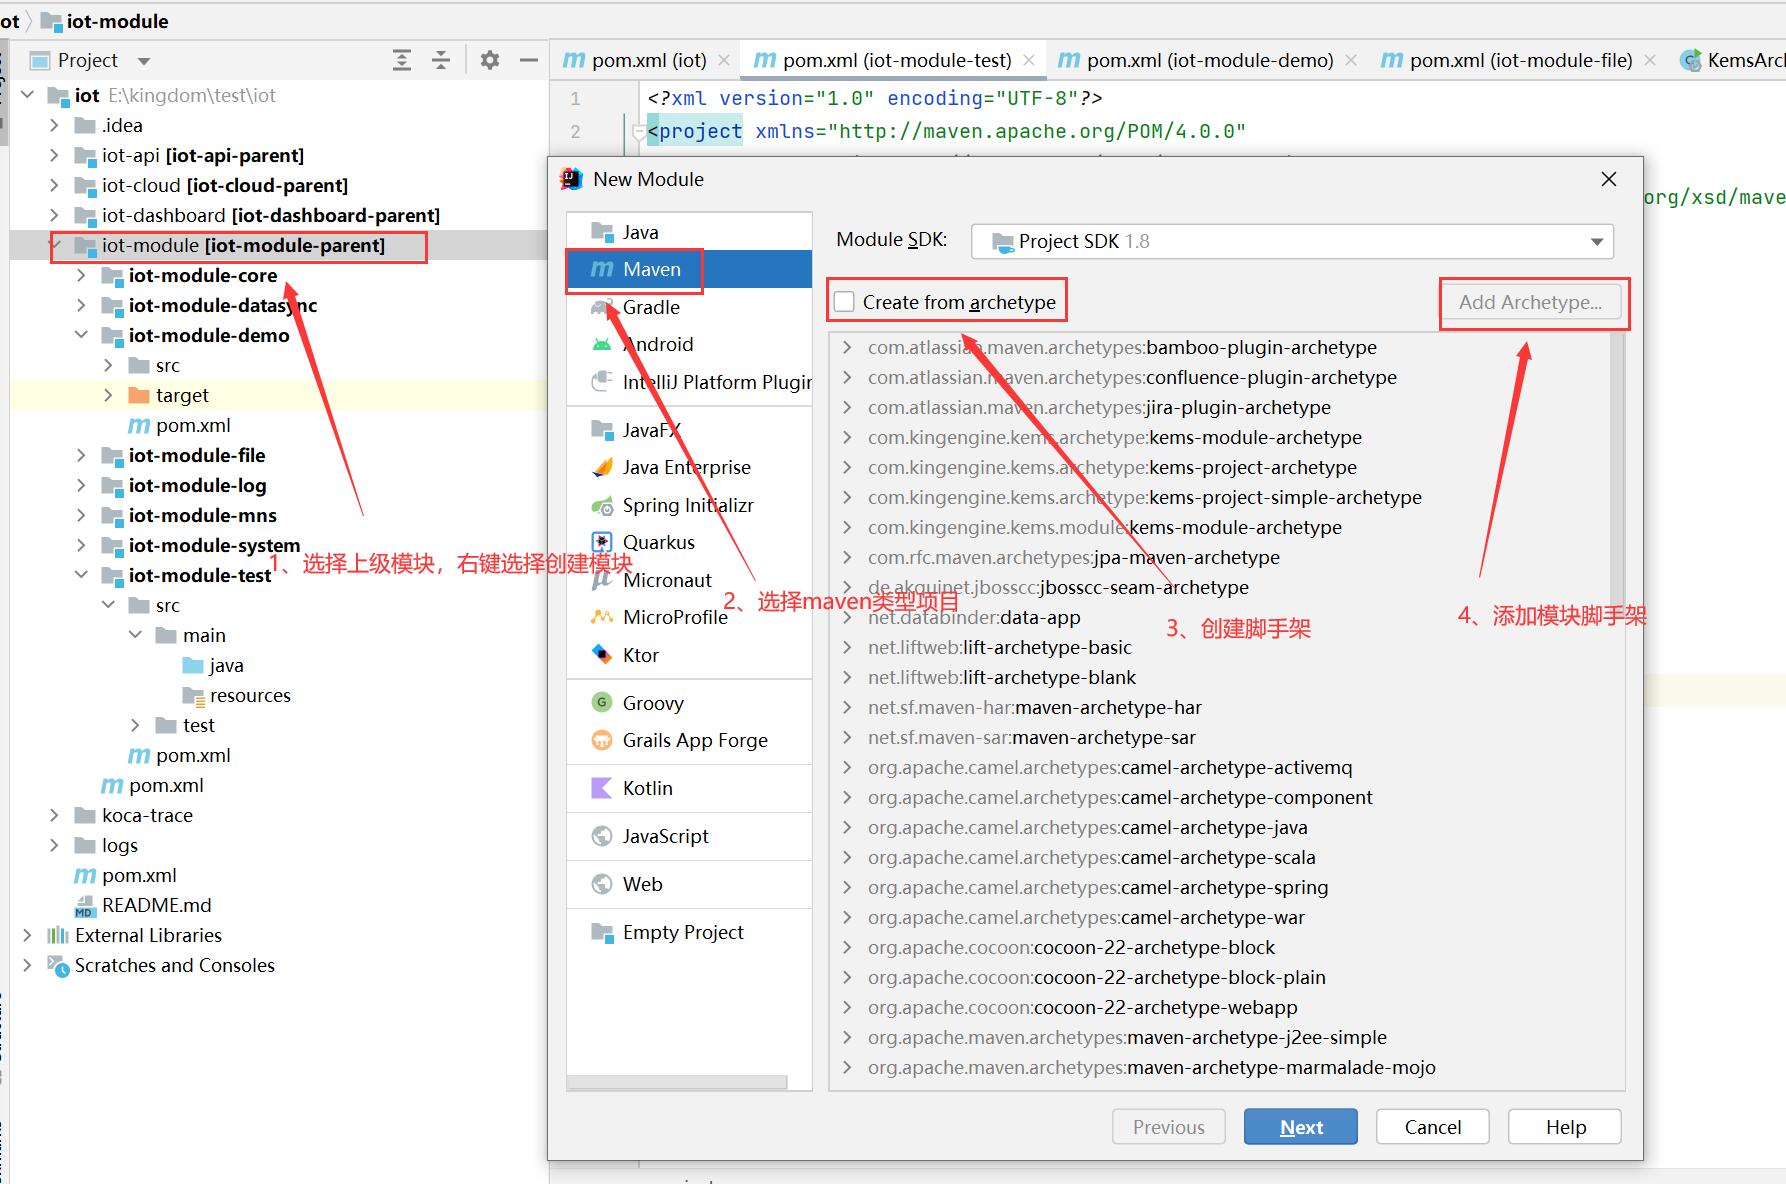Select jpa-maven-archetype entry

click(1073, 557)
